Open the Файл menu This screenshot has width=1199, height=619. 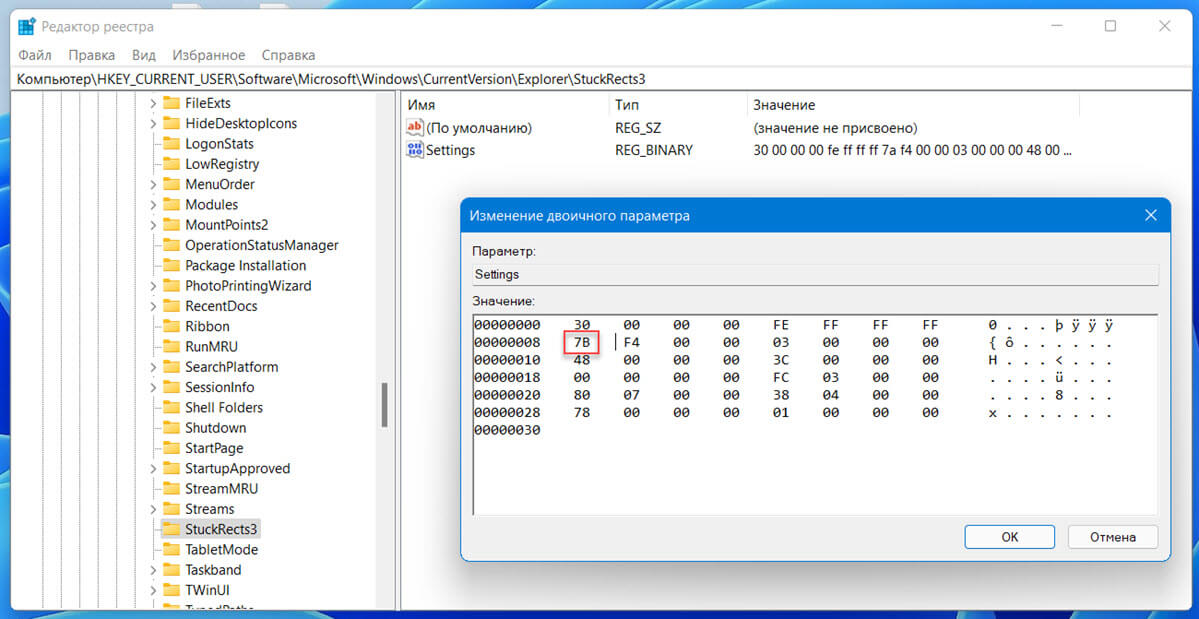(34, 55)
